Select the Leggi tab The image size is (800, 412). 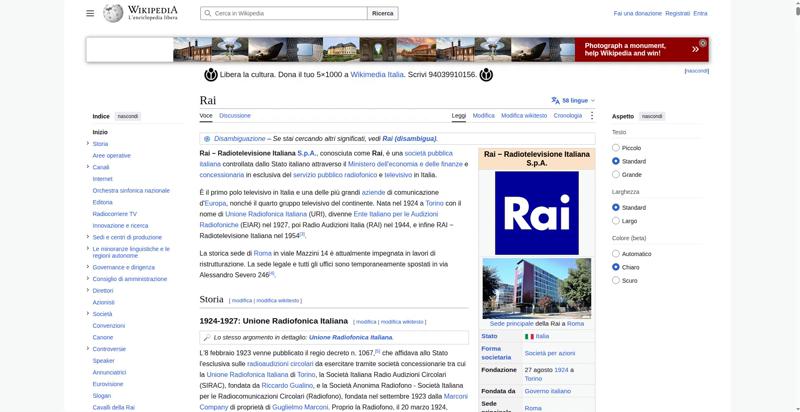click(459, 116)
